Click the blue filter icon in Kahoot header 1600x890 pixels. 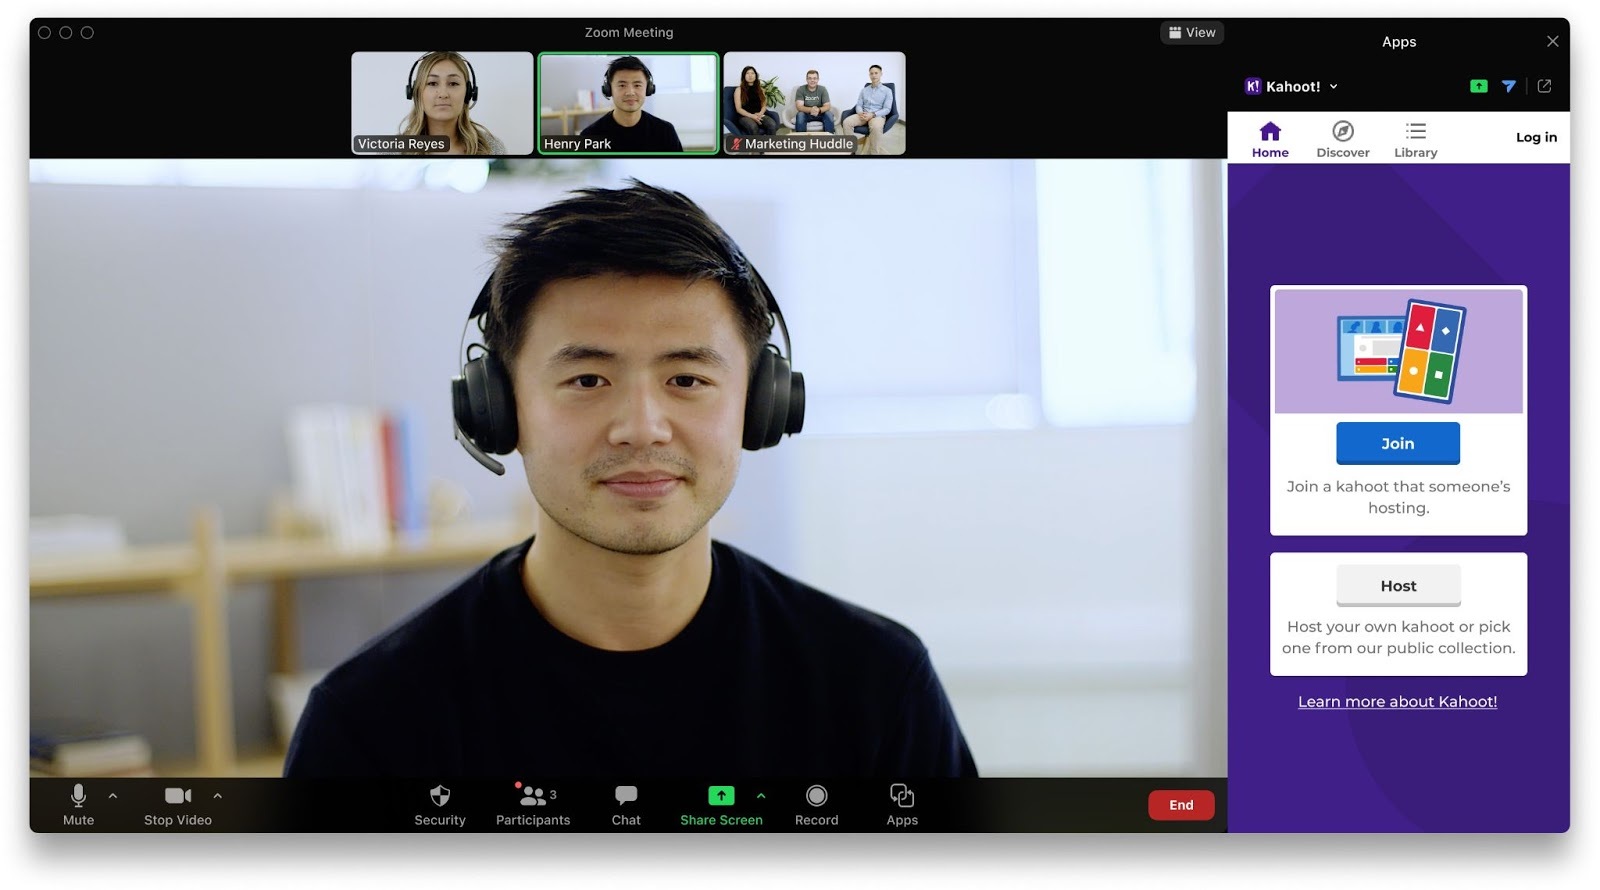point(1509,86)
